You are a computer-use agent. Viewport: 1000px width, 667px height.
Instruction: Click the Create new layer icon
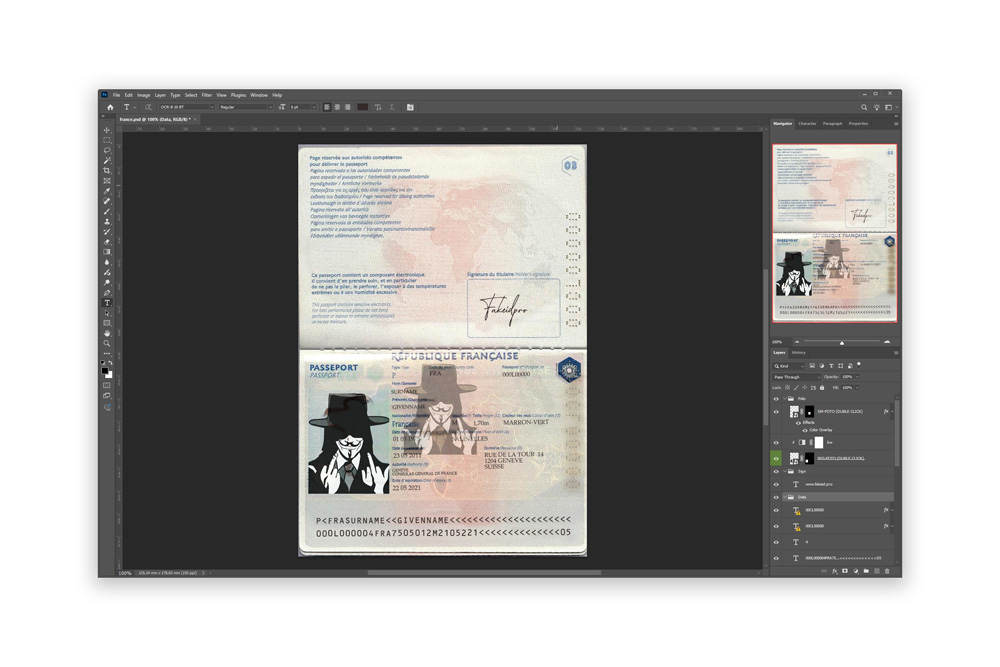point(877,571)
